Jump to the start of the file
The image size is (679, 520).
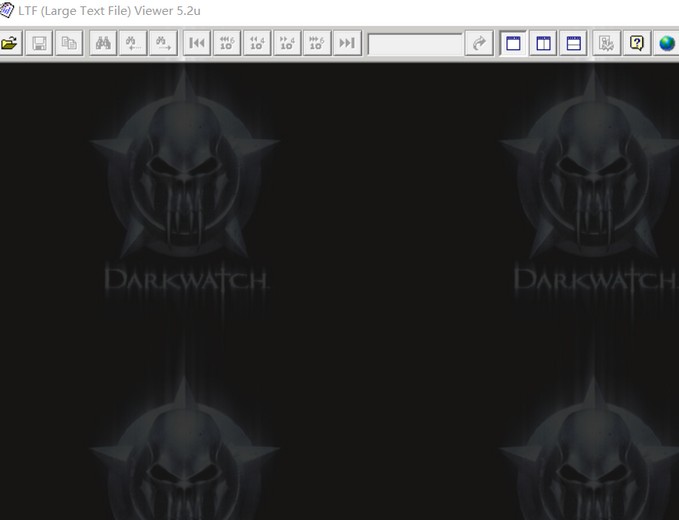[197, 43]
